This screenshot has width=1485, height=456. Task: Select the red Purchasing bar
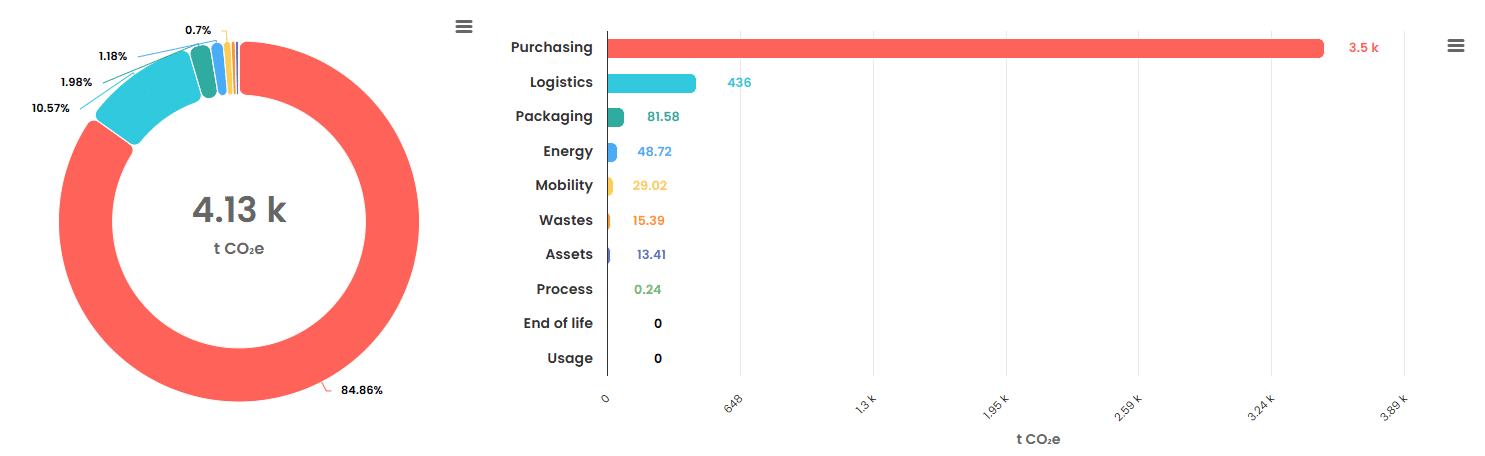(965, 48)
